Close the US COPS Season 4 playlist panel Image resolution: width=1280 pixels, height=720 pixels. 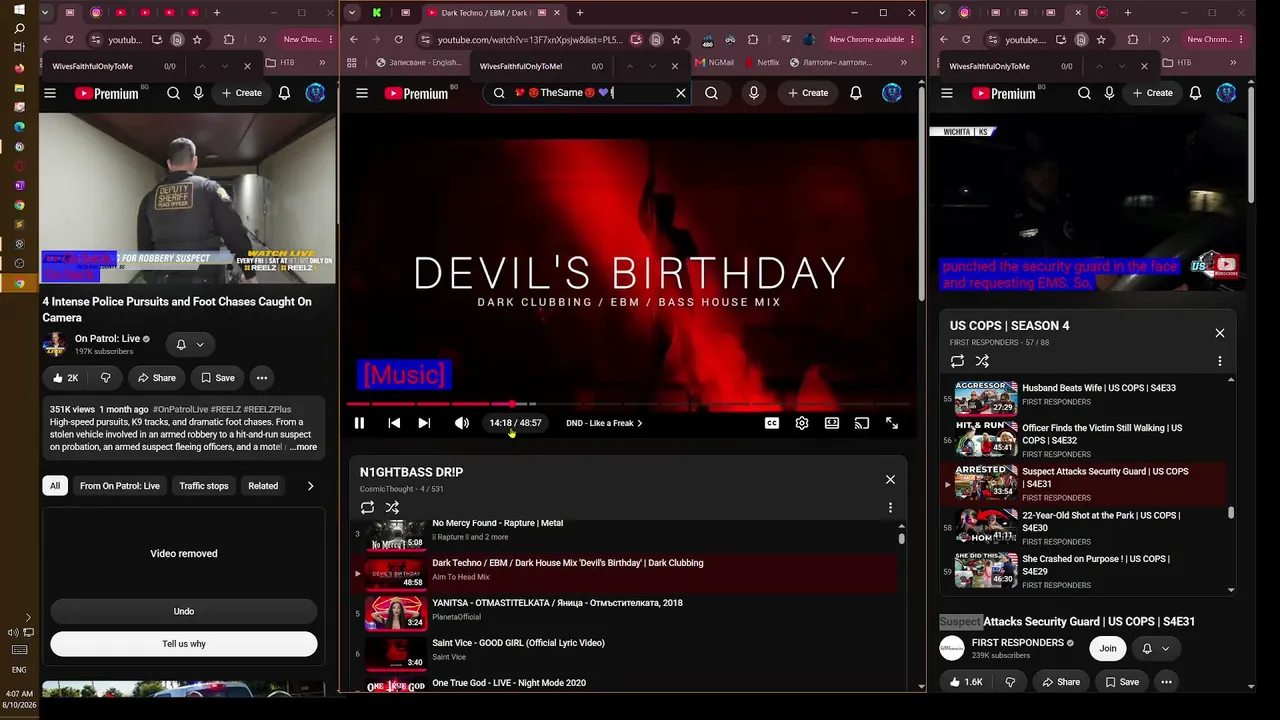tap(1220, 333)
